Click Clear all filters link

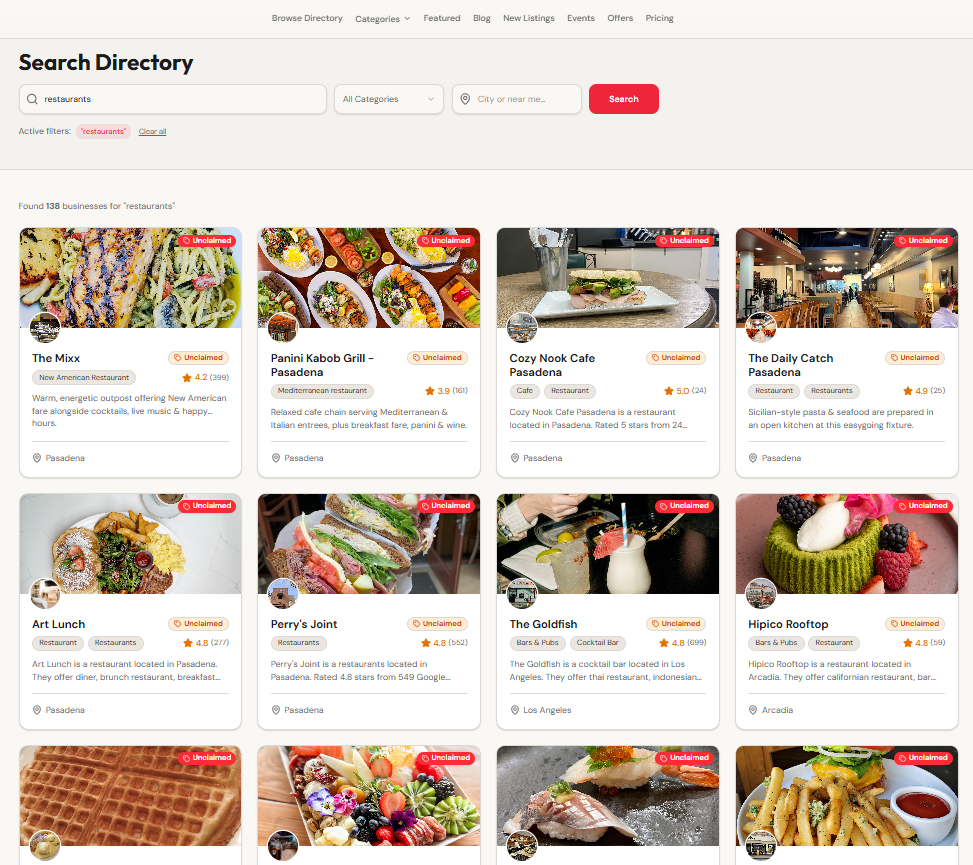152,132
